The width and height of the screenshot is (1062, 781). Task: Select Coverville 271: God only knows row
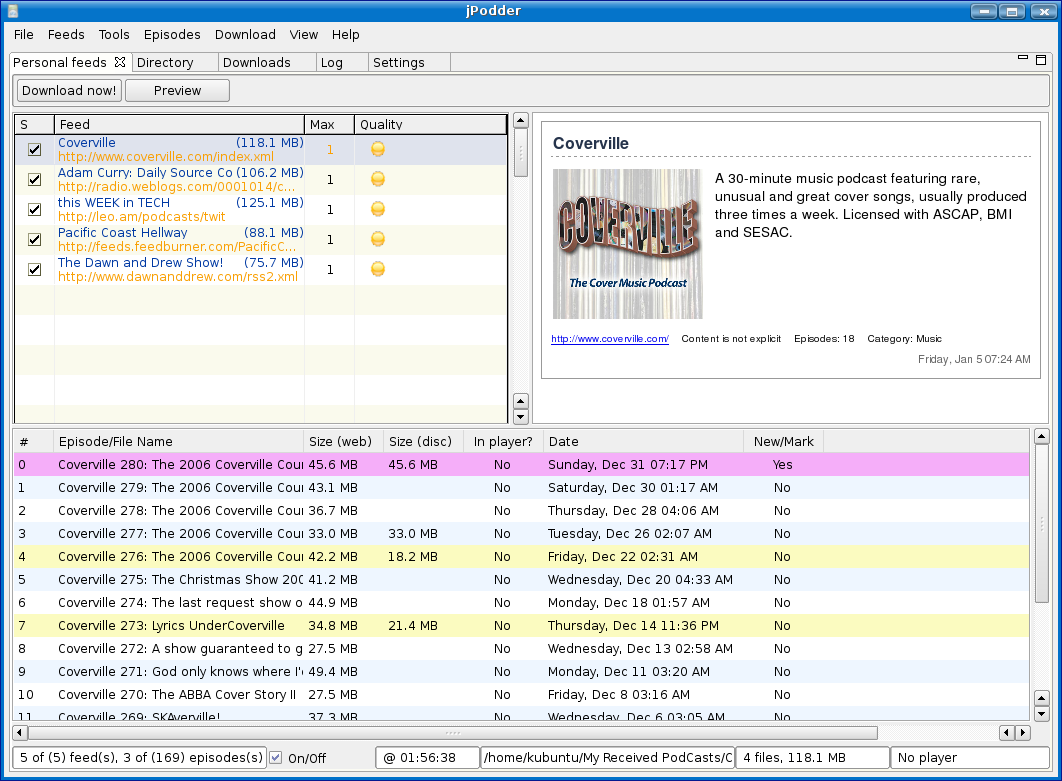pos(522,672)
